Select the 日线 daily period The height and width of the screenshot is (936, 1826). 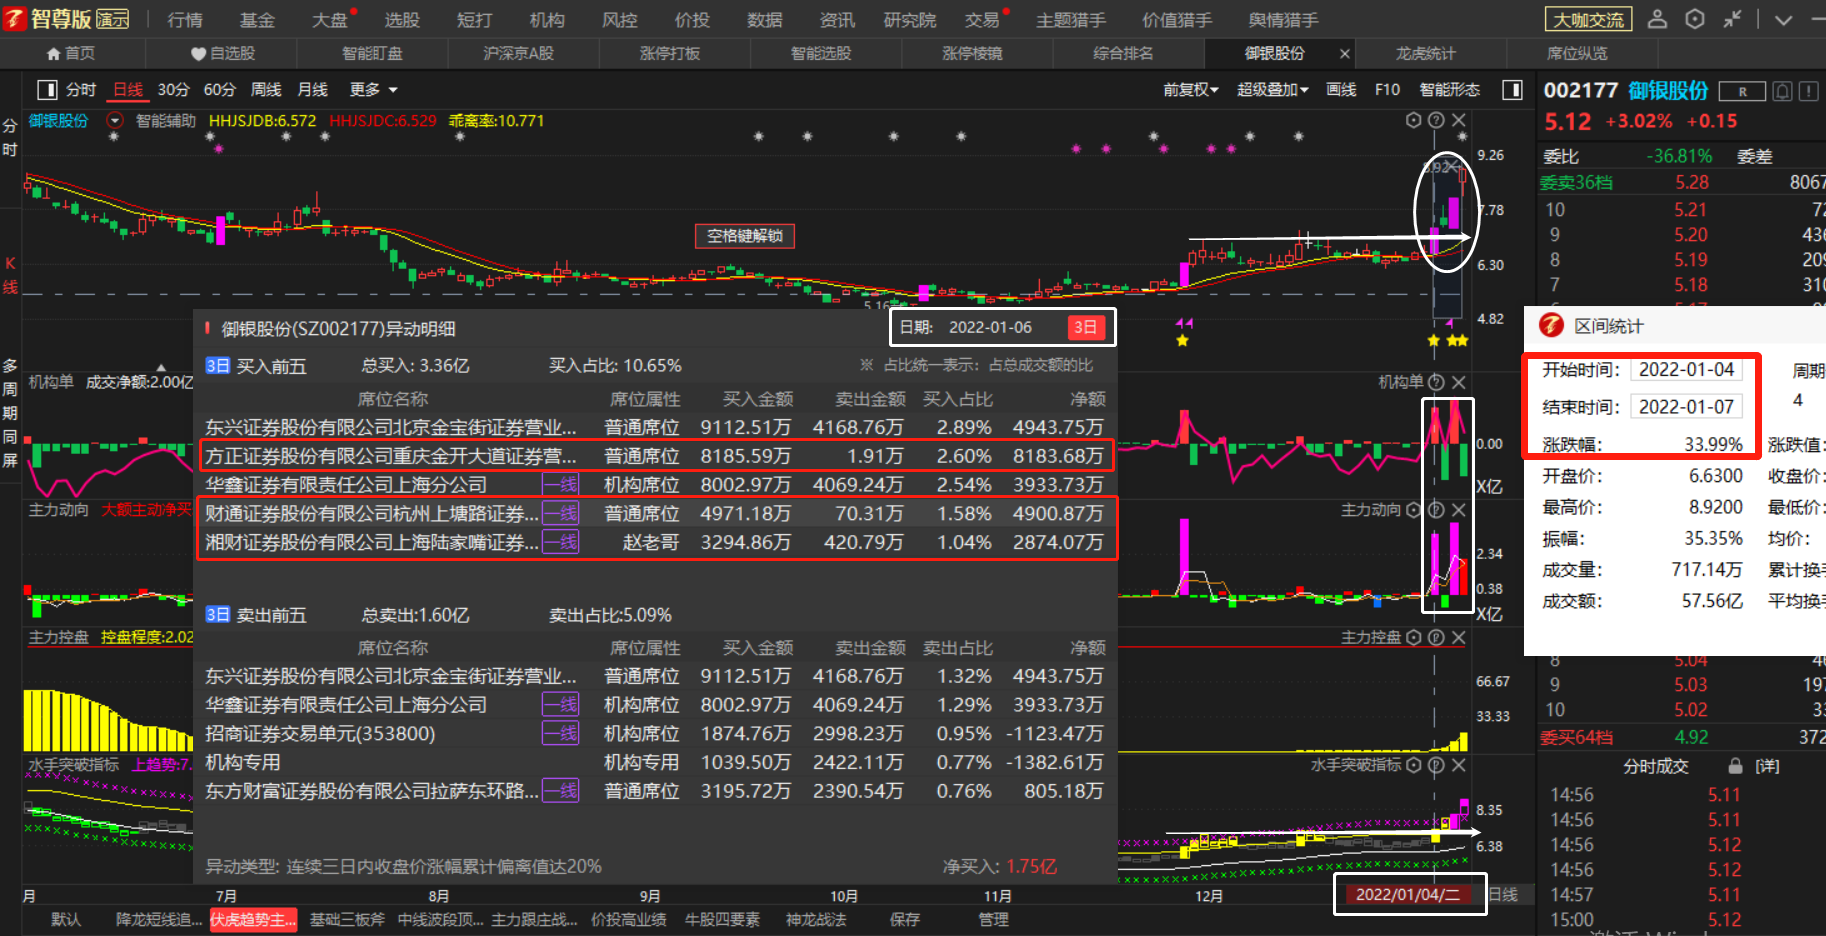(x=128, y=90)
